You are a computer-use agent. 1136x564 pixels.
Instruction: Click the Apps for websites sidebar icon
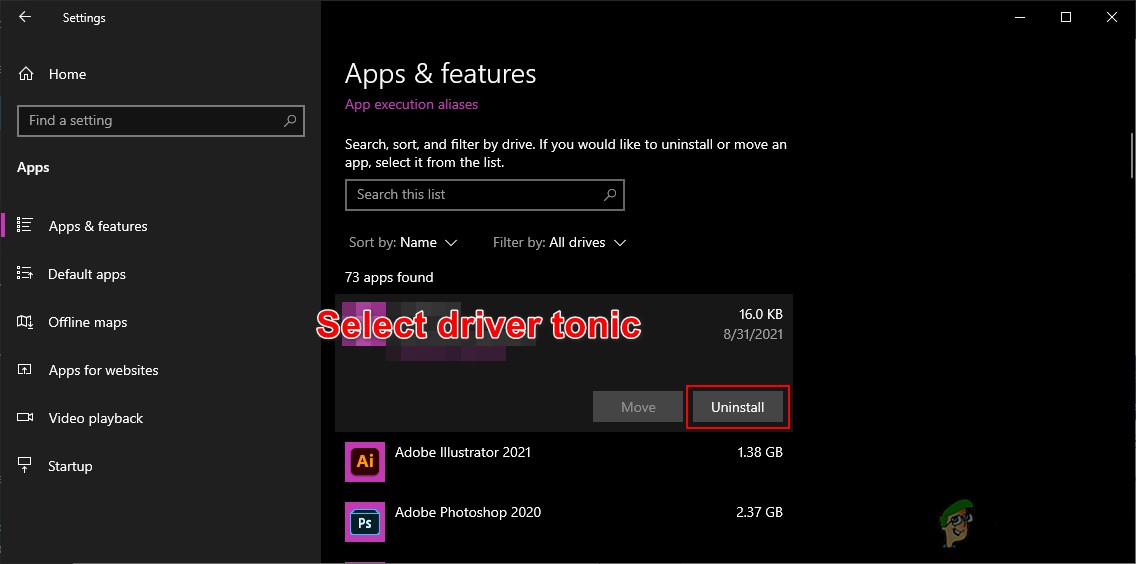(x=25, y=370)
